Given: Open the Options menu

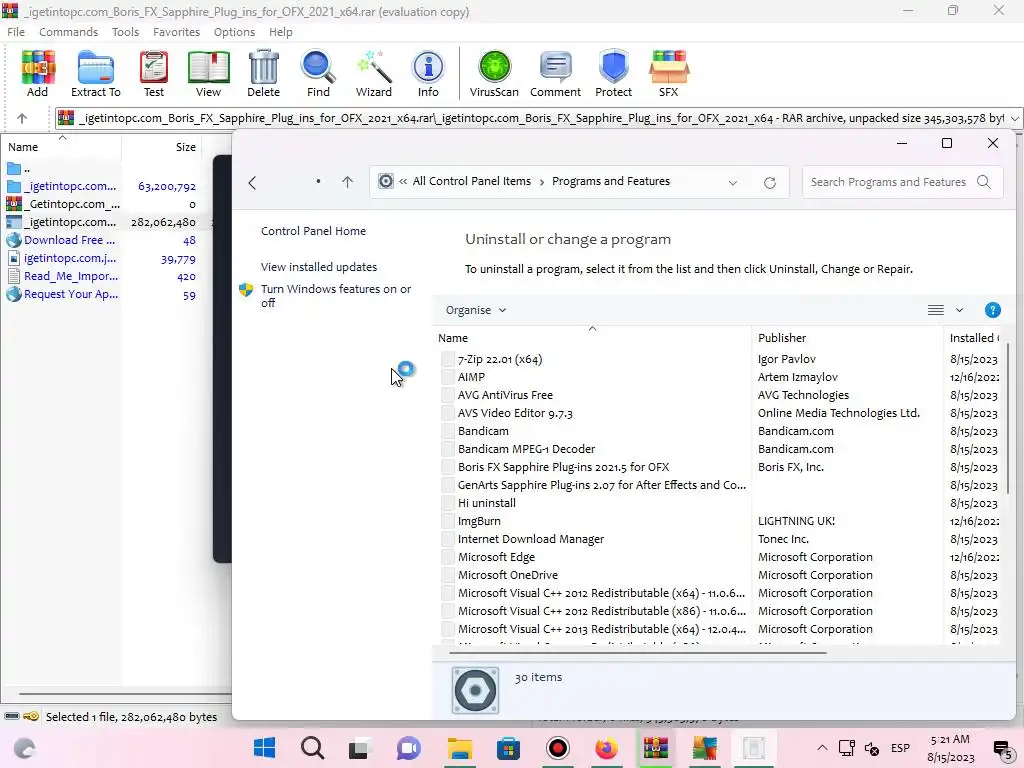Looking at the screenshot, I should tap(234, 32).
